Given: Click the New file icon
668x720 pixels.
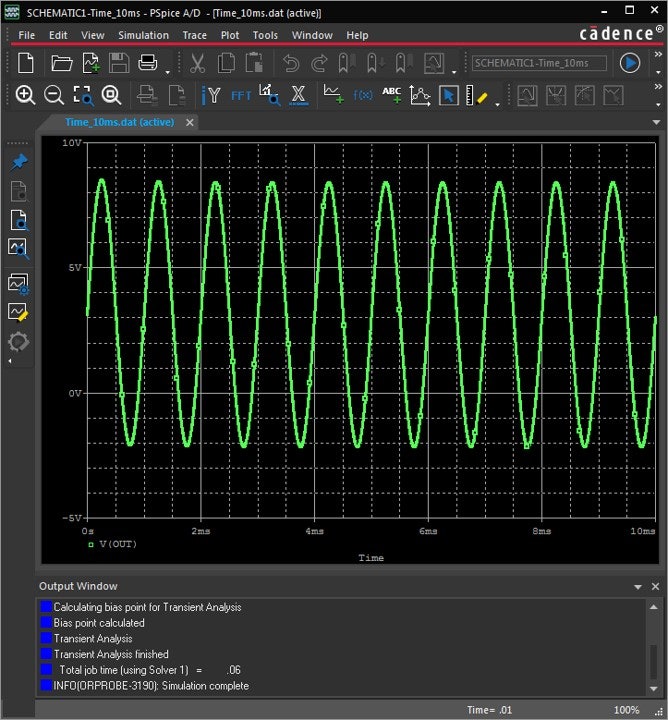Looking at the screenshot, I should pos(25,62).
